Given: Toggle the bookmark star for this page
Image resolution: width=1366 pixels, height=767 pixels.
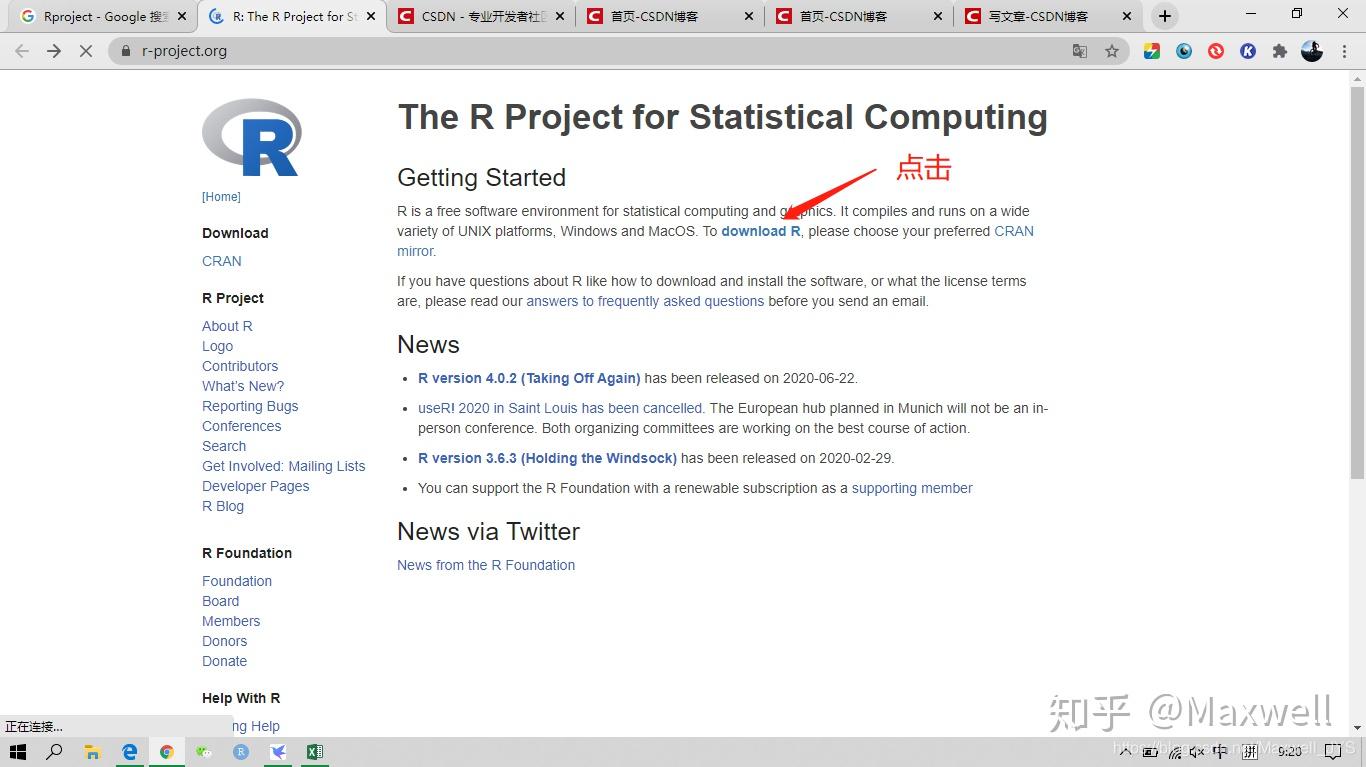Looking at the screenshot, I should (1113, 50).
